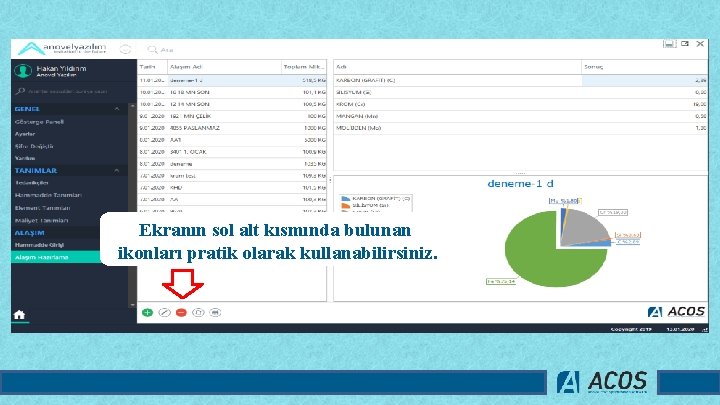
Task: Click the sidebar search magnifier icon
Action: point(20,91)
